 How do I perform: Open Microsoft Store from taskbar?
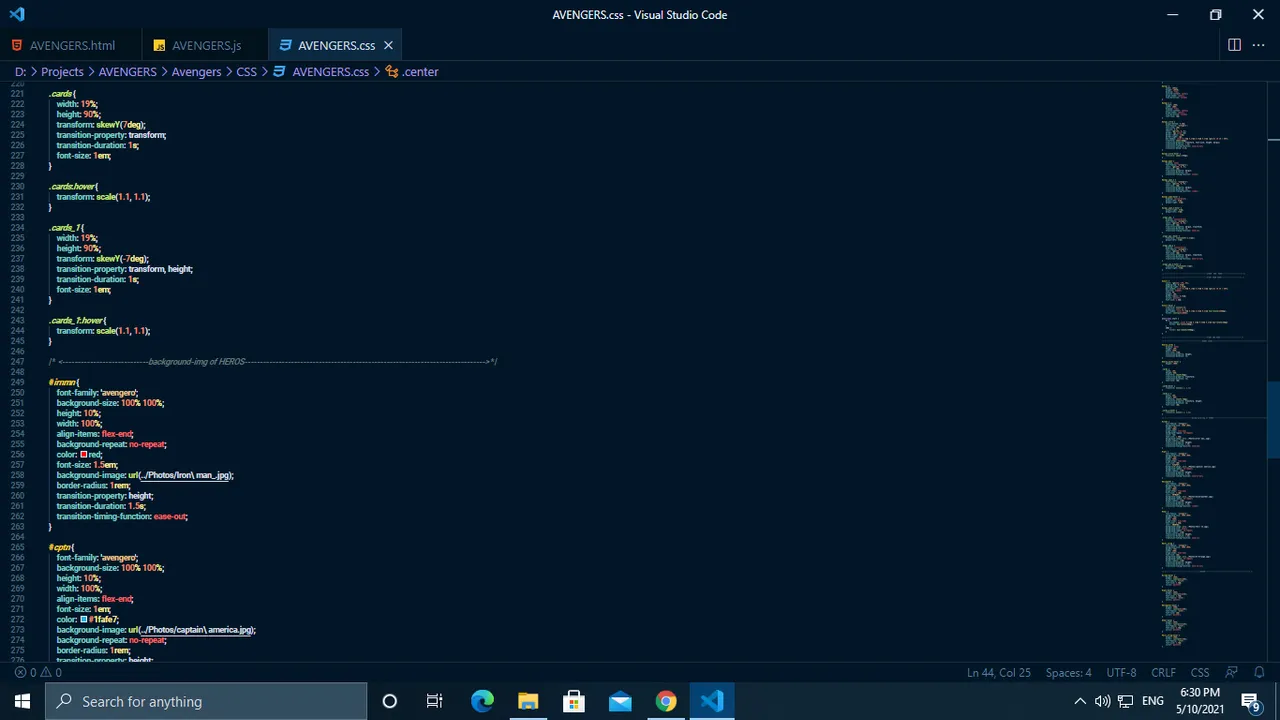574,701
